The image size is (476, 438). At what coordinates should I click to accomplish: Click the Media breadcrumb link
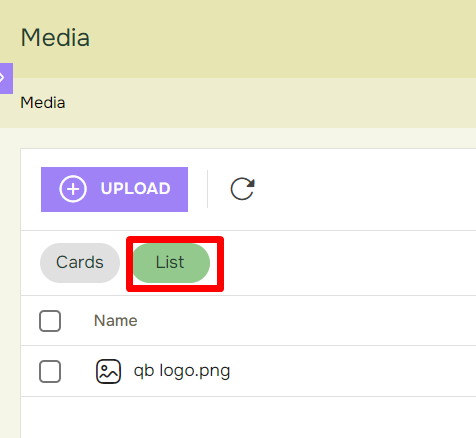(x=43, y=103)
